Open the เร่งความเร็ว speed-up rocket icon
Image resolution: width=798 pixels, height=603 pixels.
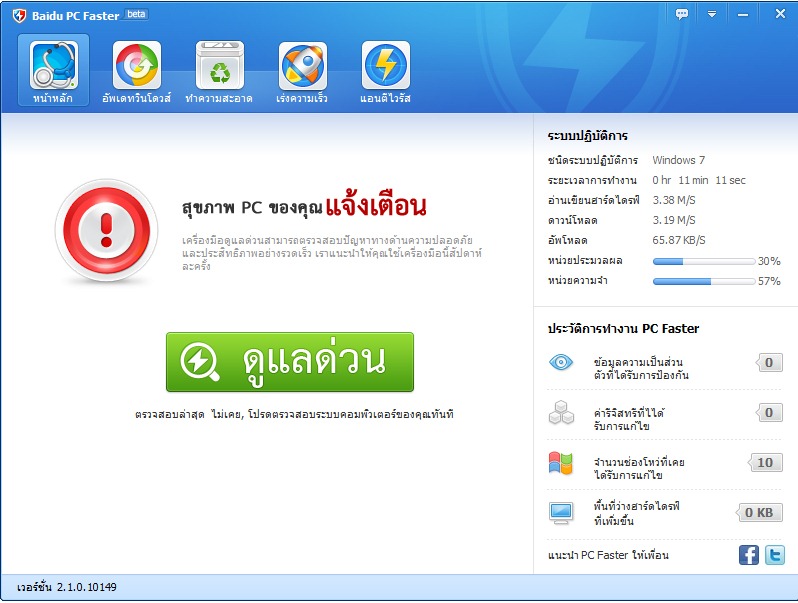(302, 66)
